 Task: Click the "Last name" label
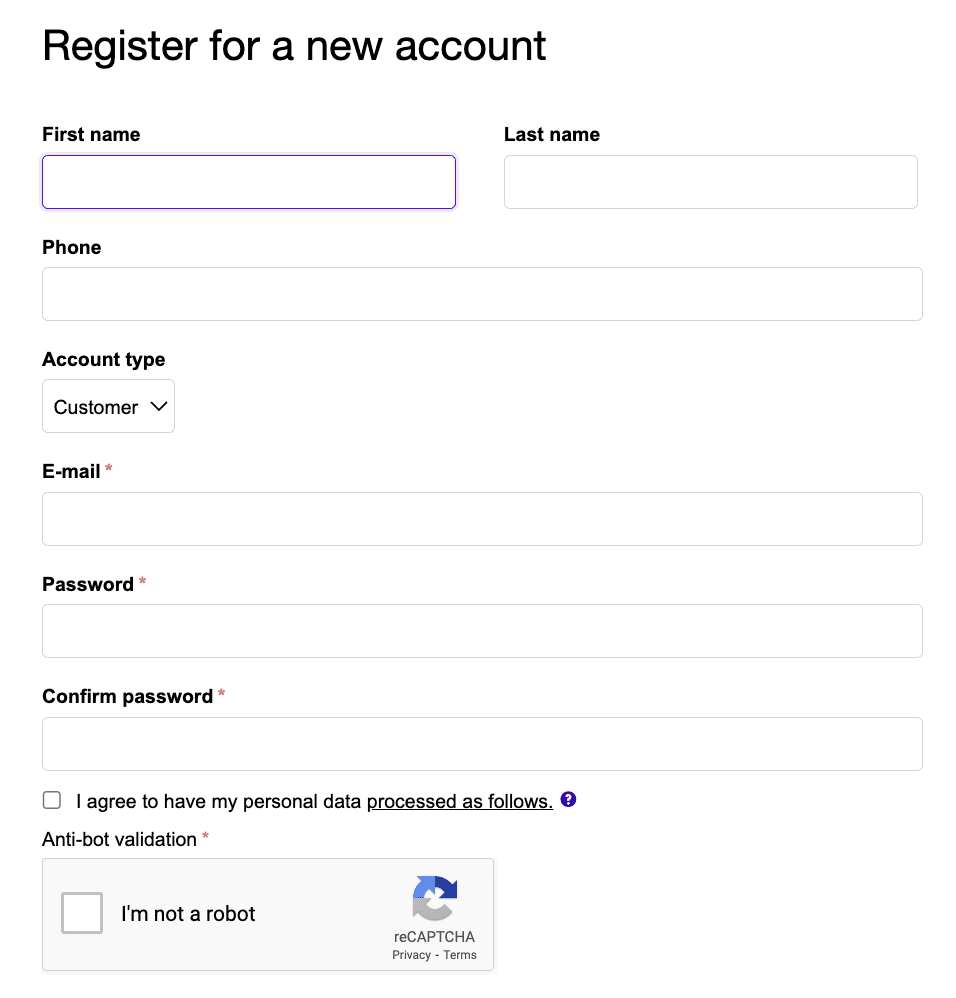[552, 135]
